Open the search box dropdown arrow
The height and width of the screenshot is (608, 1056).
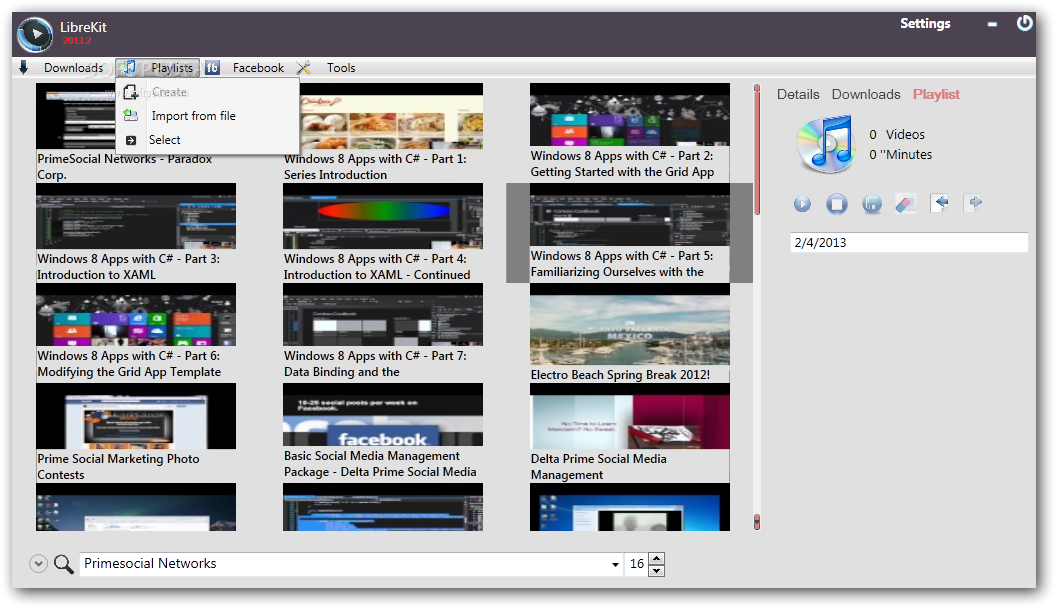(615, 564)
